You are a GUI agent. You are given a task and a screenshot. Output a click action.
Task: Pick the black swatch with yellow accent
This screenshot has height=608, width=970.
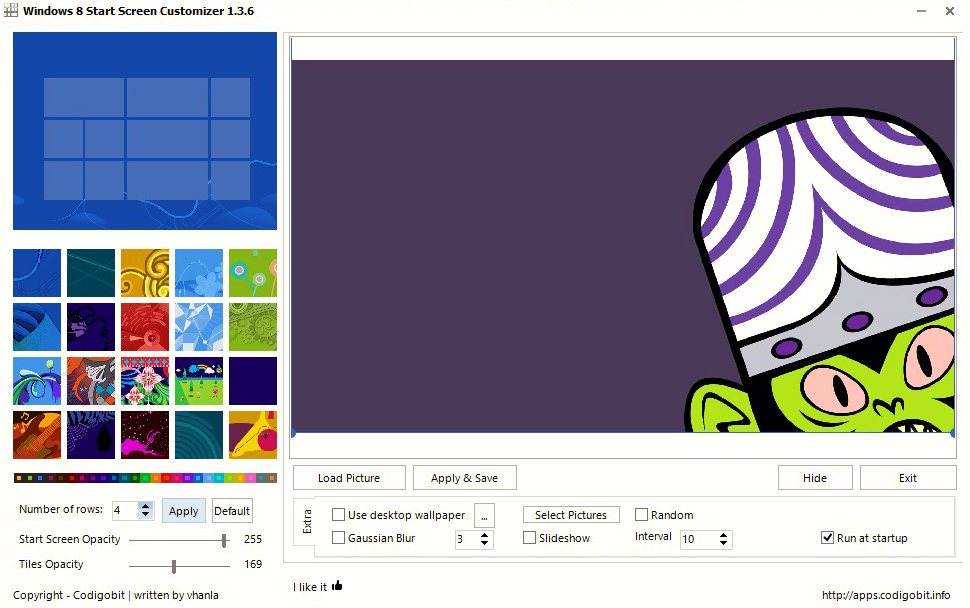19,478
